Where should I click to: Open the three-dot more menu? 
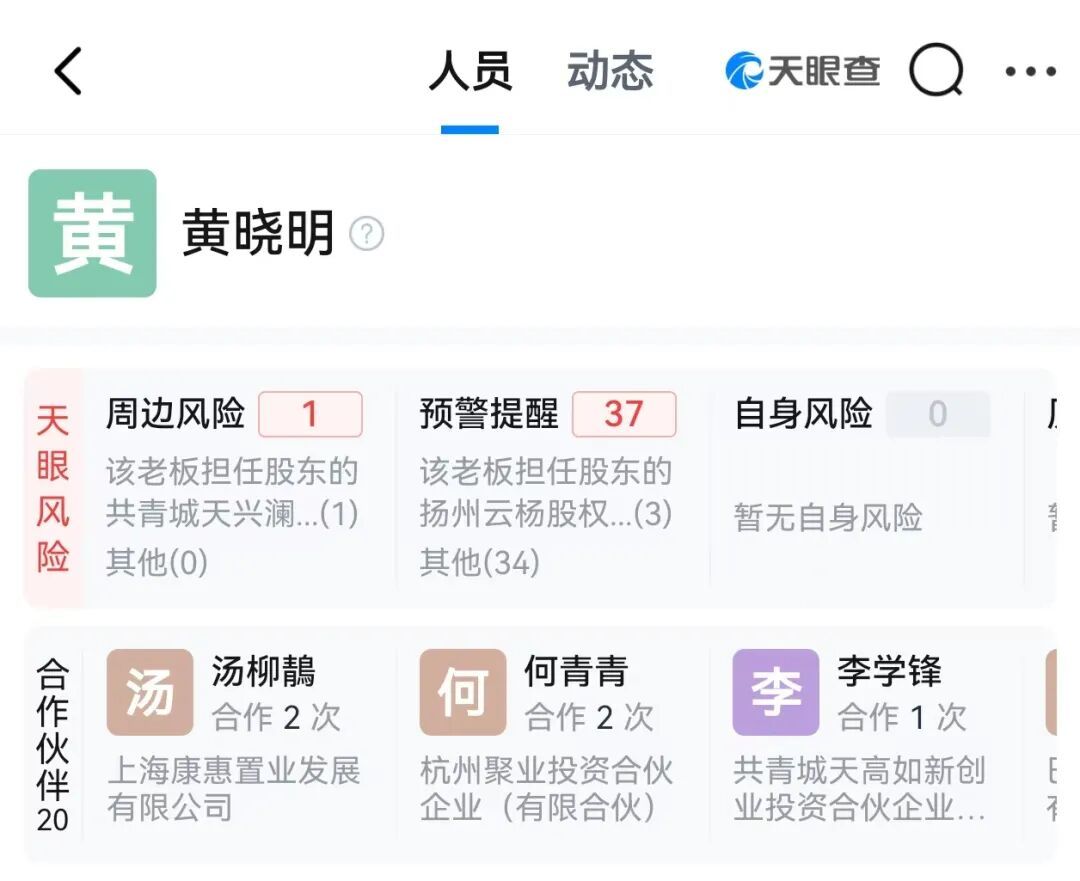tap(1030, 71)
